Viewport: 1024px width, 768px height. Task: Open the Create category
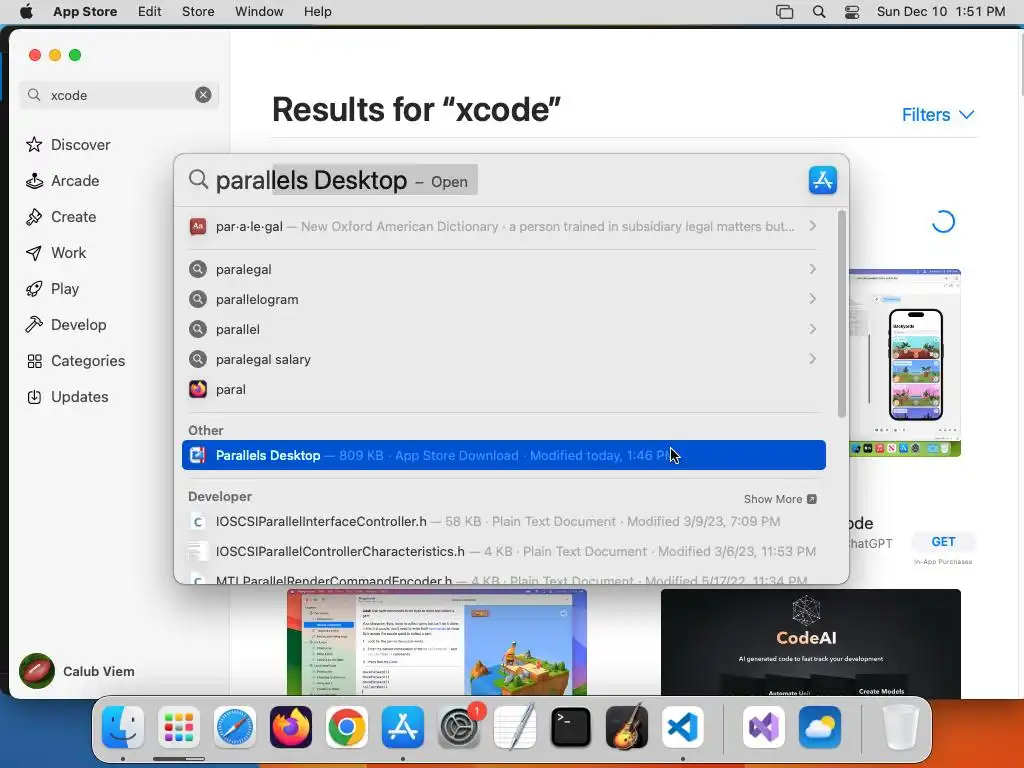(61, 217)
